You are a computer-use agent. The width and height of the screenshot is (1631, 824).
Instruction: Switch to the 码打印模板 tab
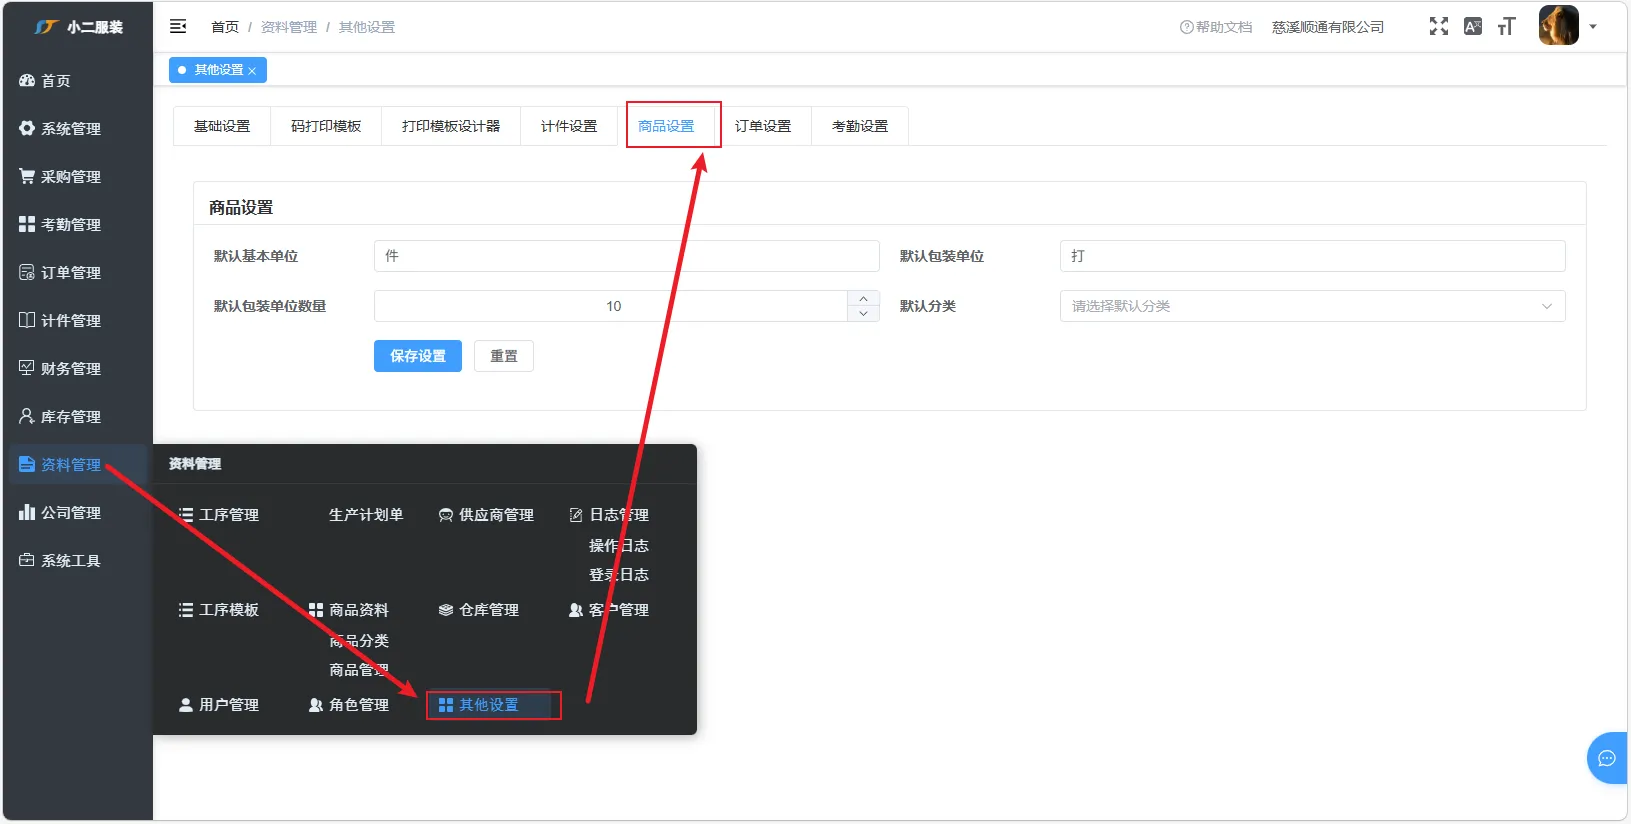326,126
